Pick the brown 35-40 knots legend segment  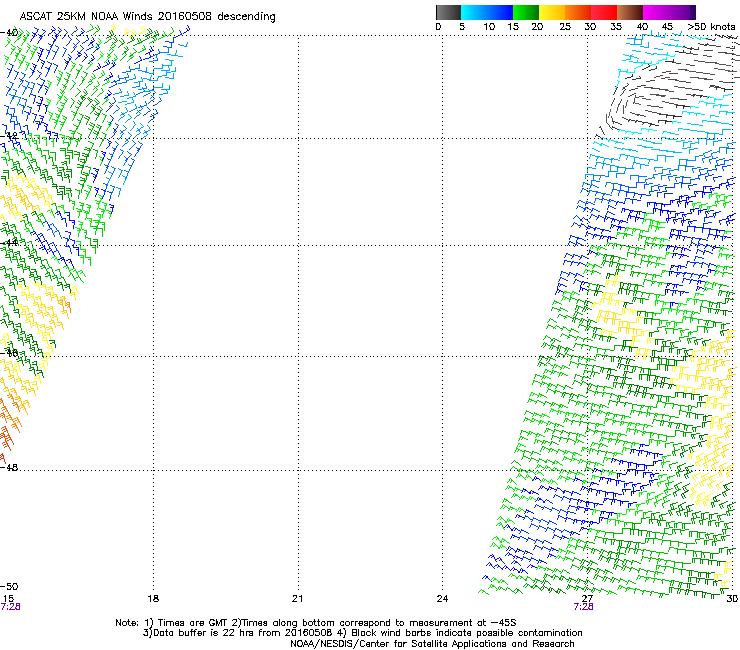630,12
